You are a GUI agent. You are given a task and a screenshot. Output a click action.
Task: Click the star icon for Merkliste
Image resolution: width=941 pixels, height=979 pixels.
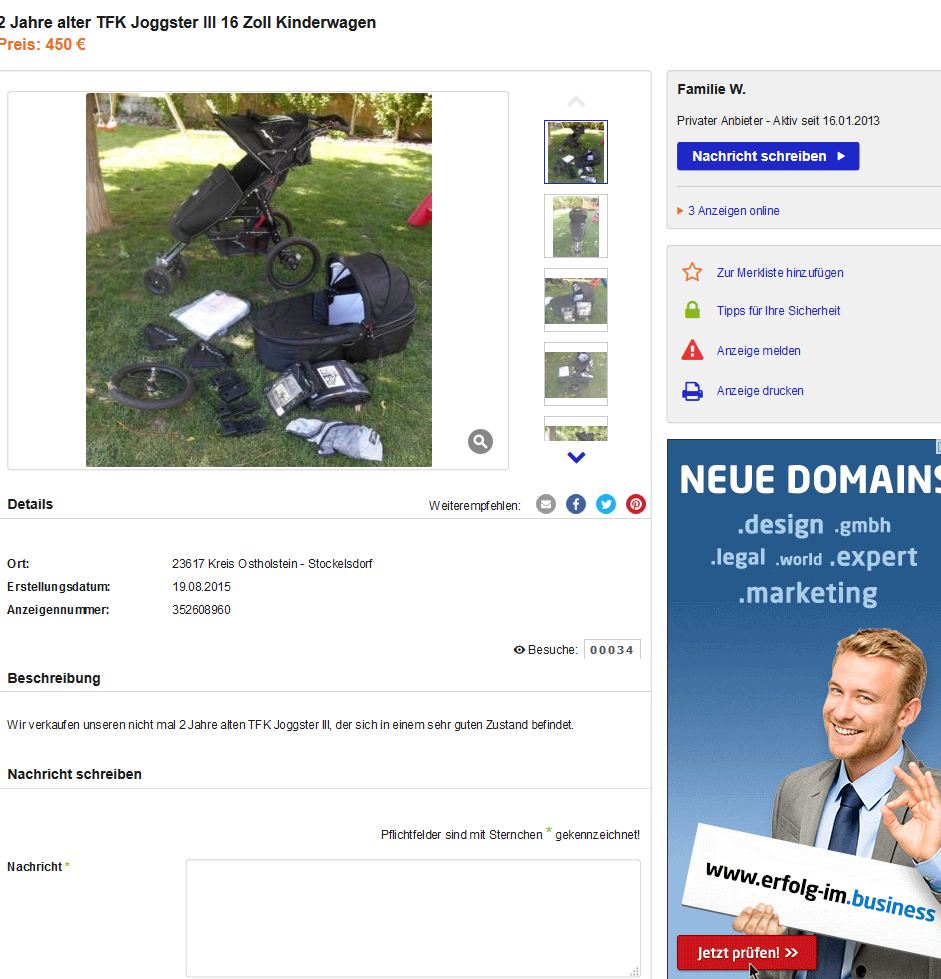(692, 272)
